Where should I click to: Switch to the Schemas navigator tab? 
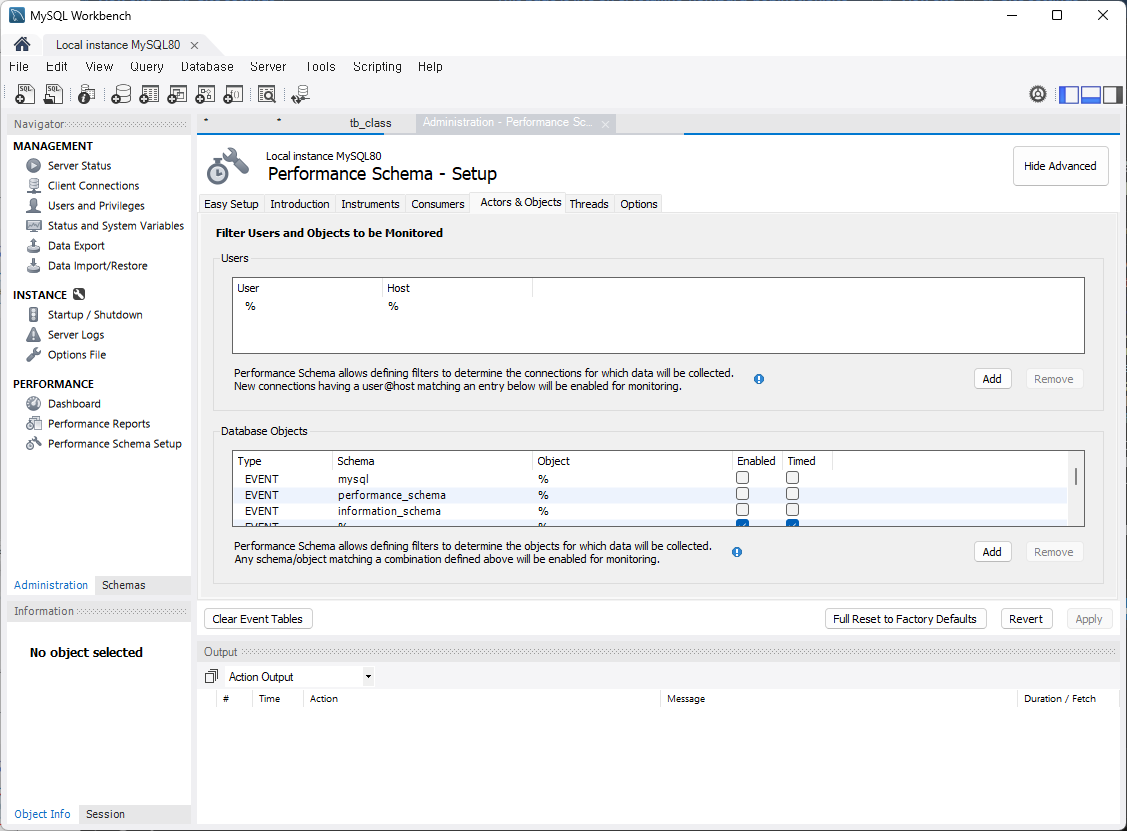click(124, 585)
